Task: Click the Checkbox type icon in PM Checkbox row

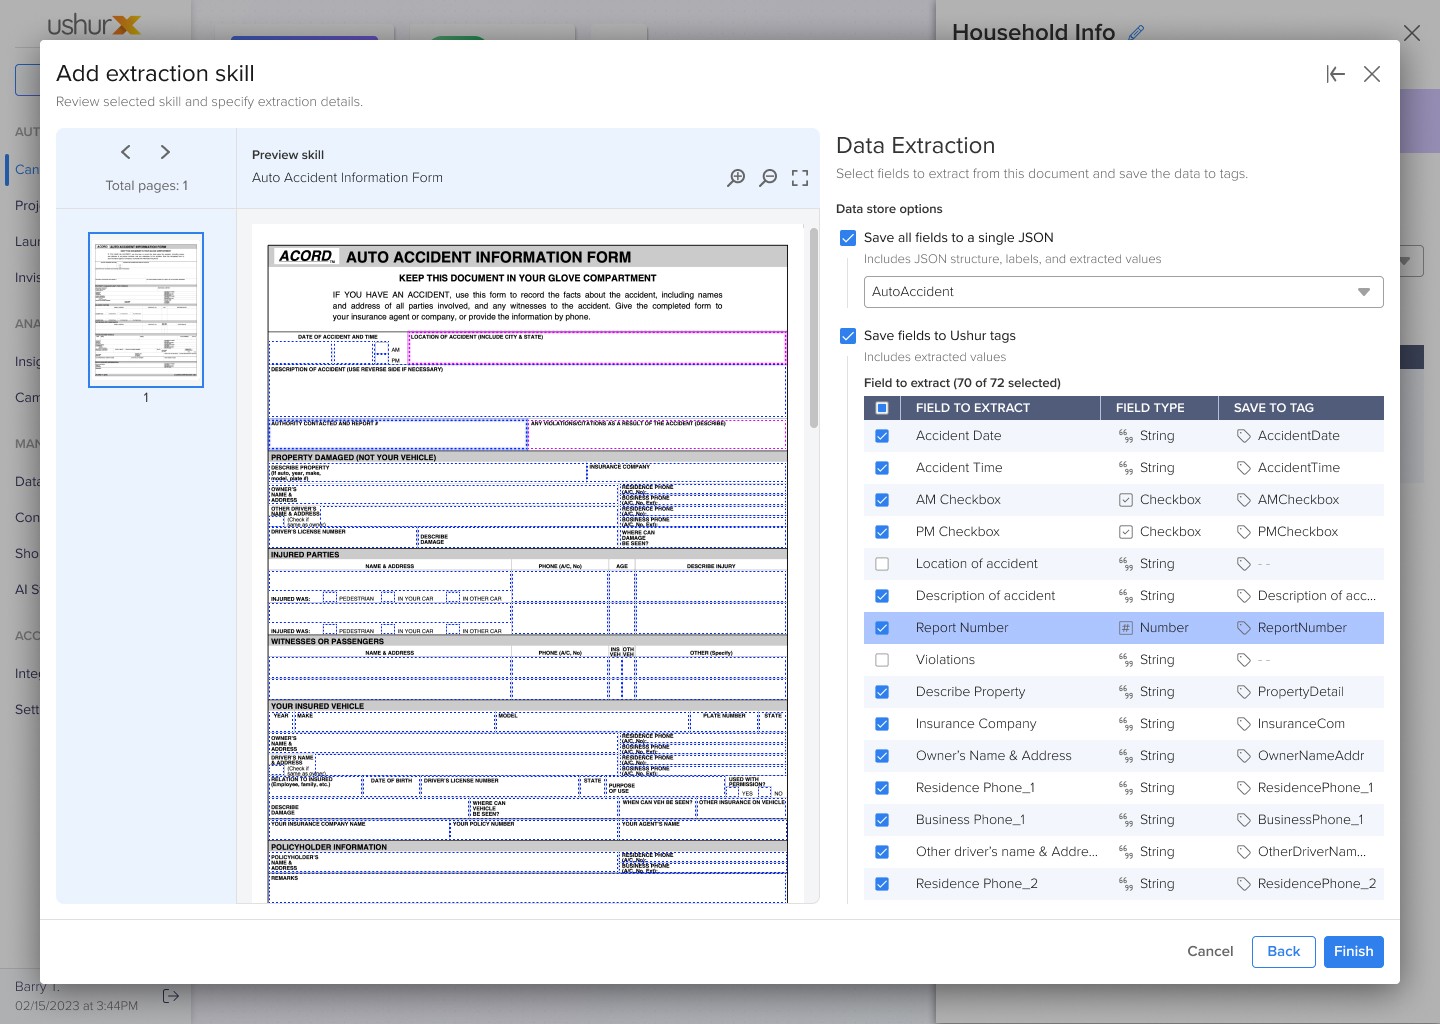Action: click(x=1126, y=532)
